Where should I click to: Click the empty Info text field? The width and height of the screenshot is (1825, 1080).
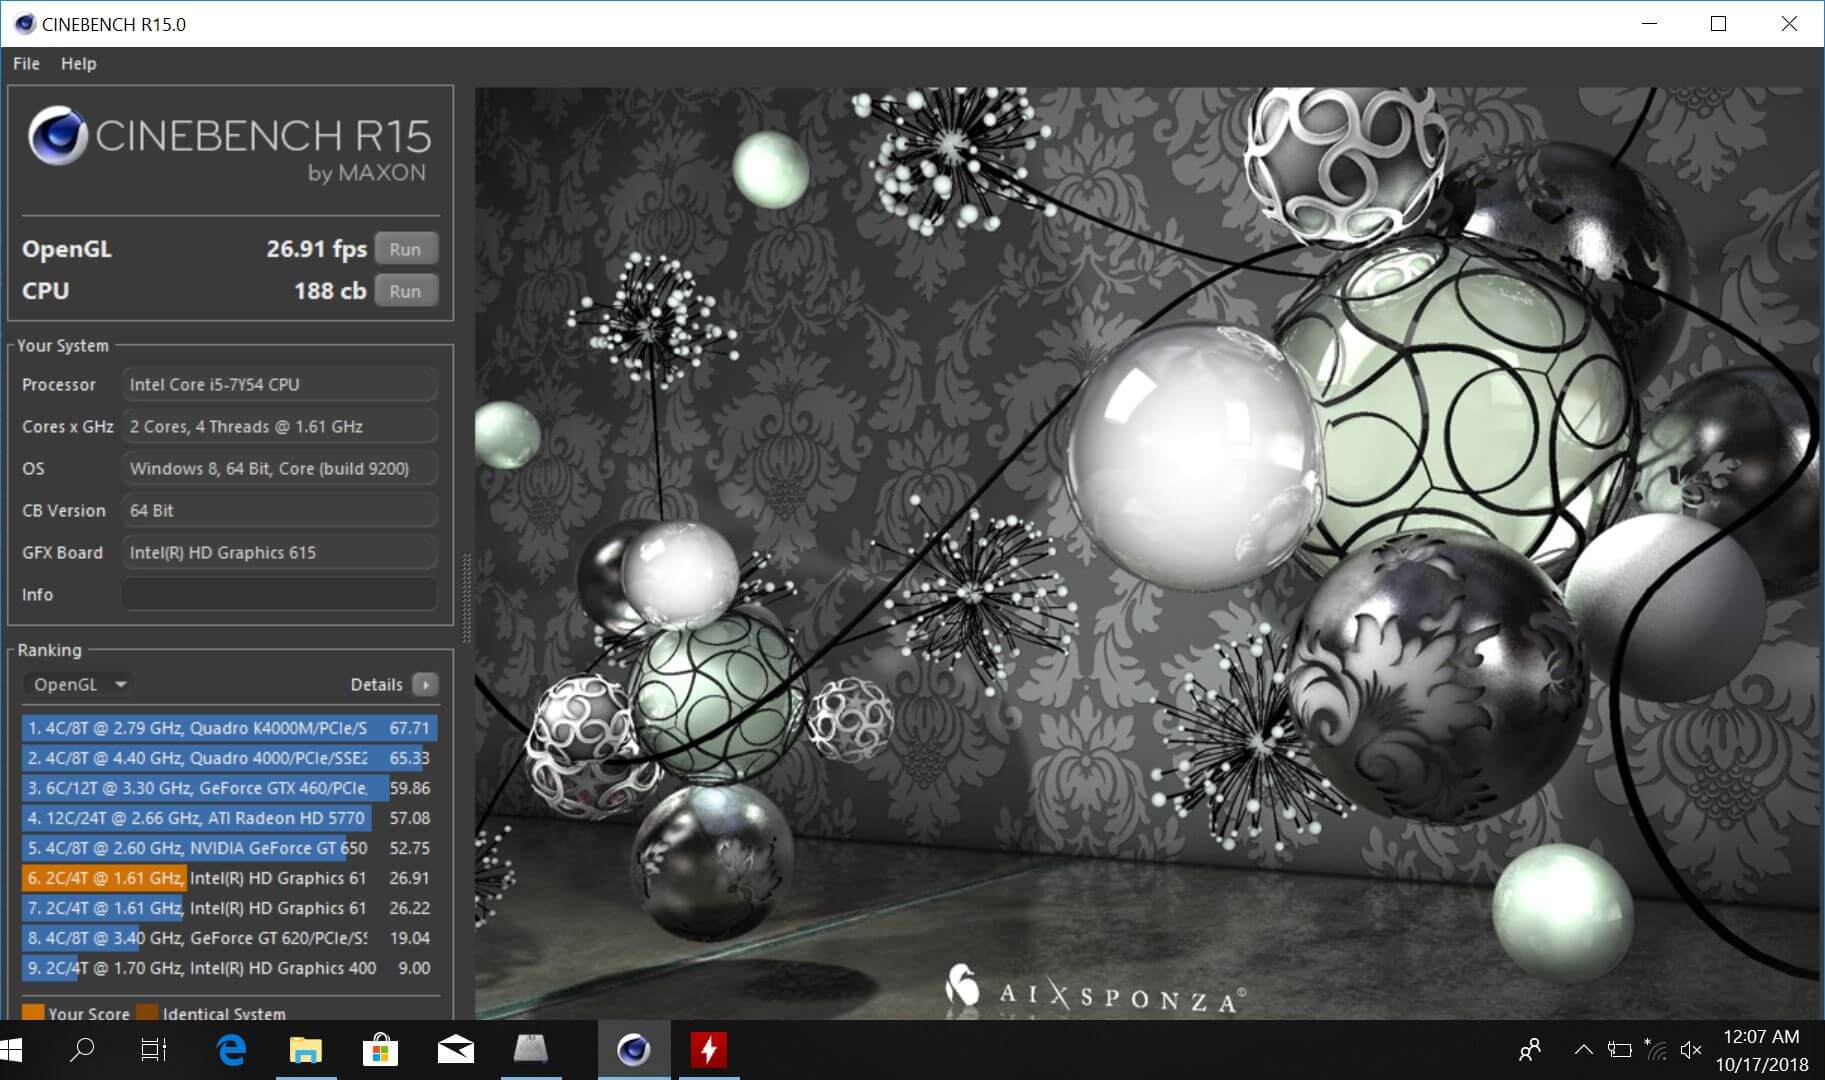click(x=279, y=594)
